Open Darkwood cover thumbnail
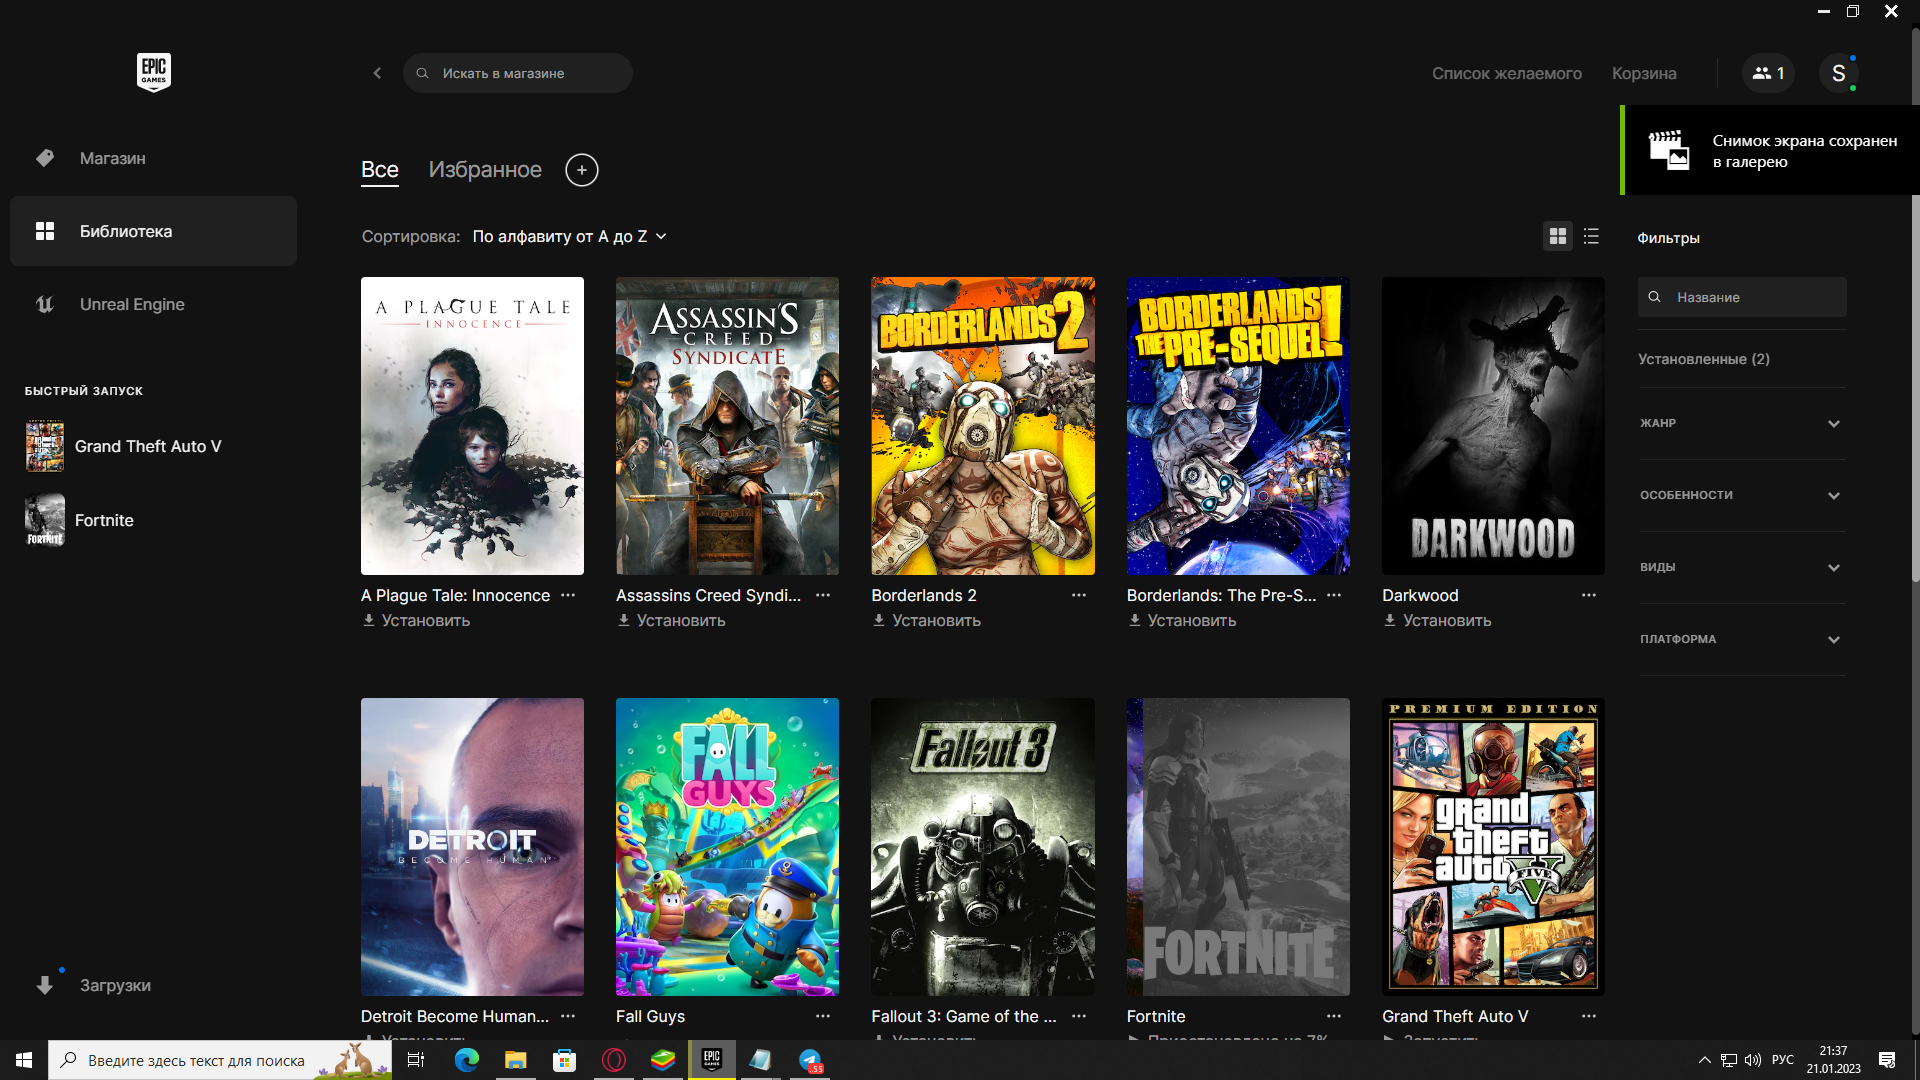Image resolution: width=1920 pixels, height=1080 pixels. [x=1493, y=426]
